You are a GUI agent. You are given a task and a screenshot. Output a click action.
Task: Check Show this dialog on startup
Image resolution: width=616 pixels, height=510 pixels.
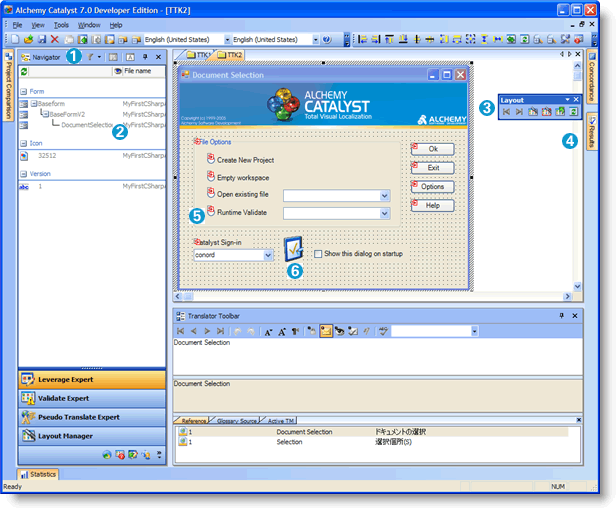click(318, 254)
